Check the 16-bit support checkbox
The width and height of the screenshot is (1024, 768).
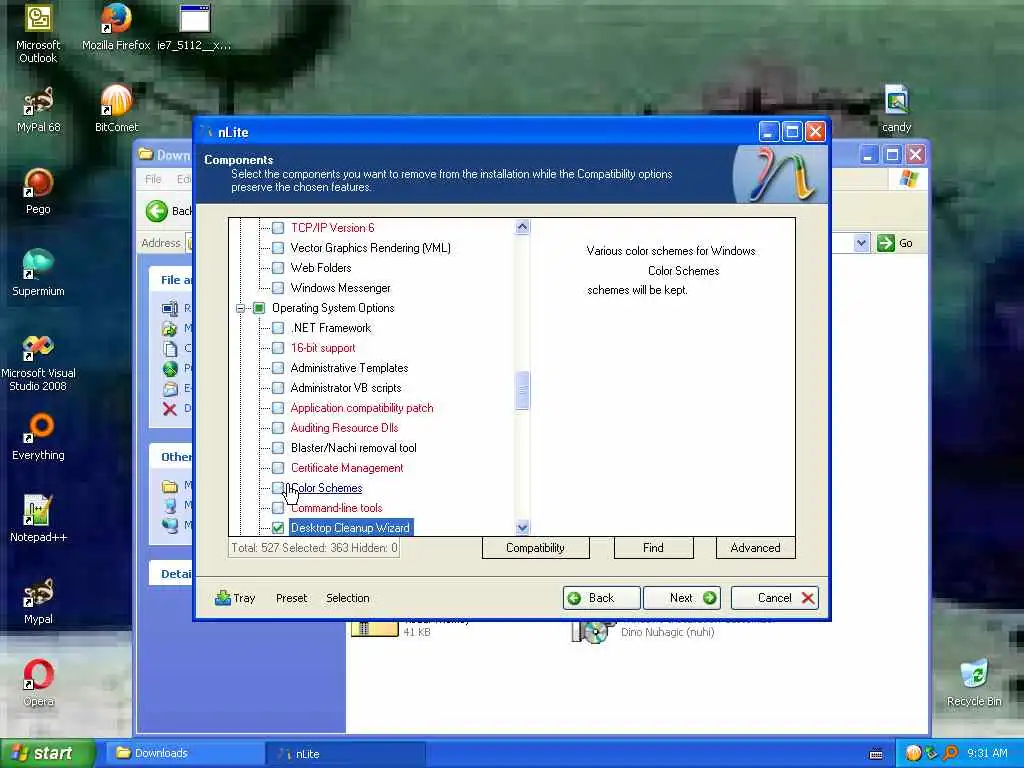coord(278,348)
